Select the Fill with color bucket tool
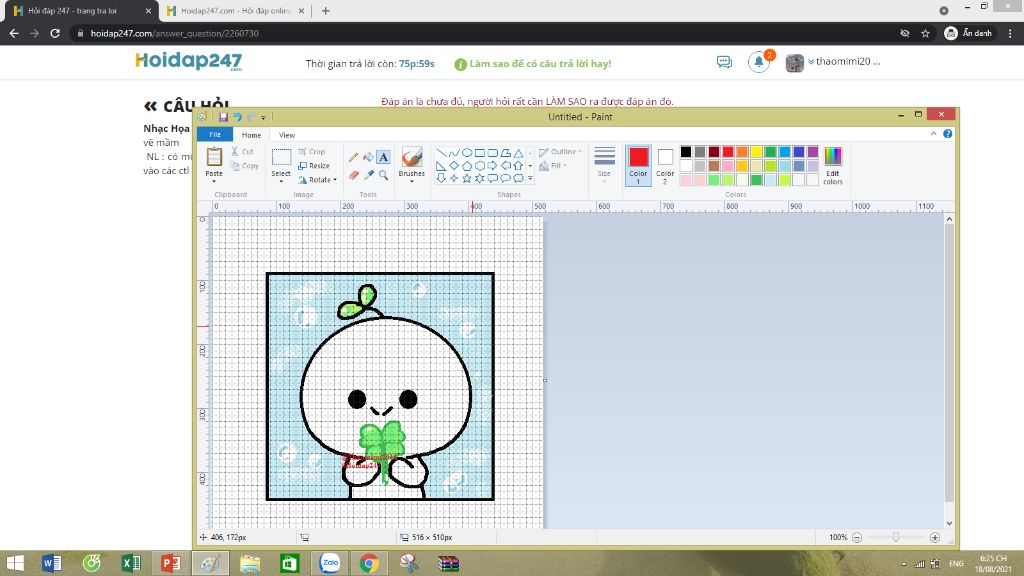The image size is (1024, 576). 368,157
